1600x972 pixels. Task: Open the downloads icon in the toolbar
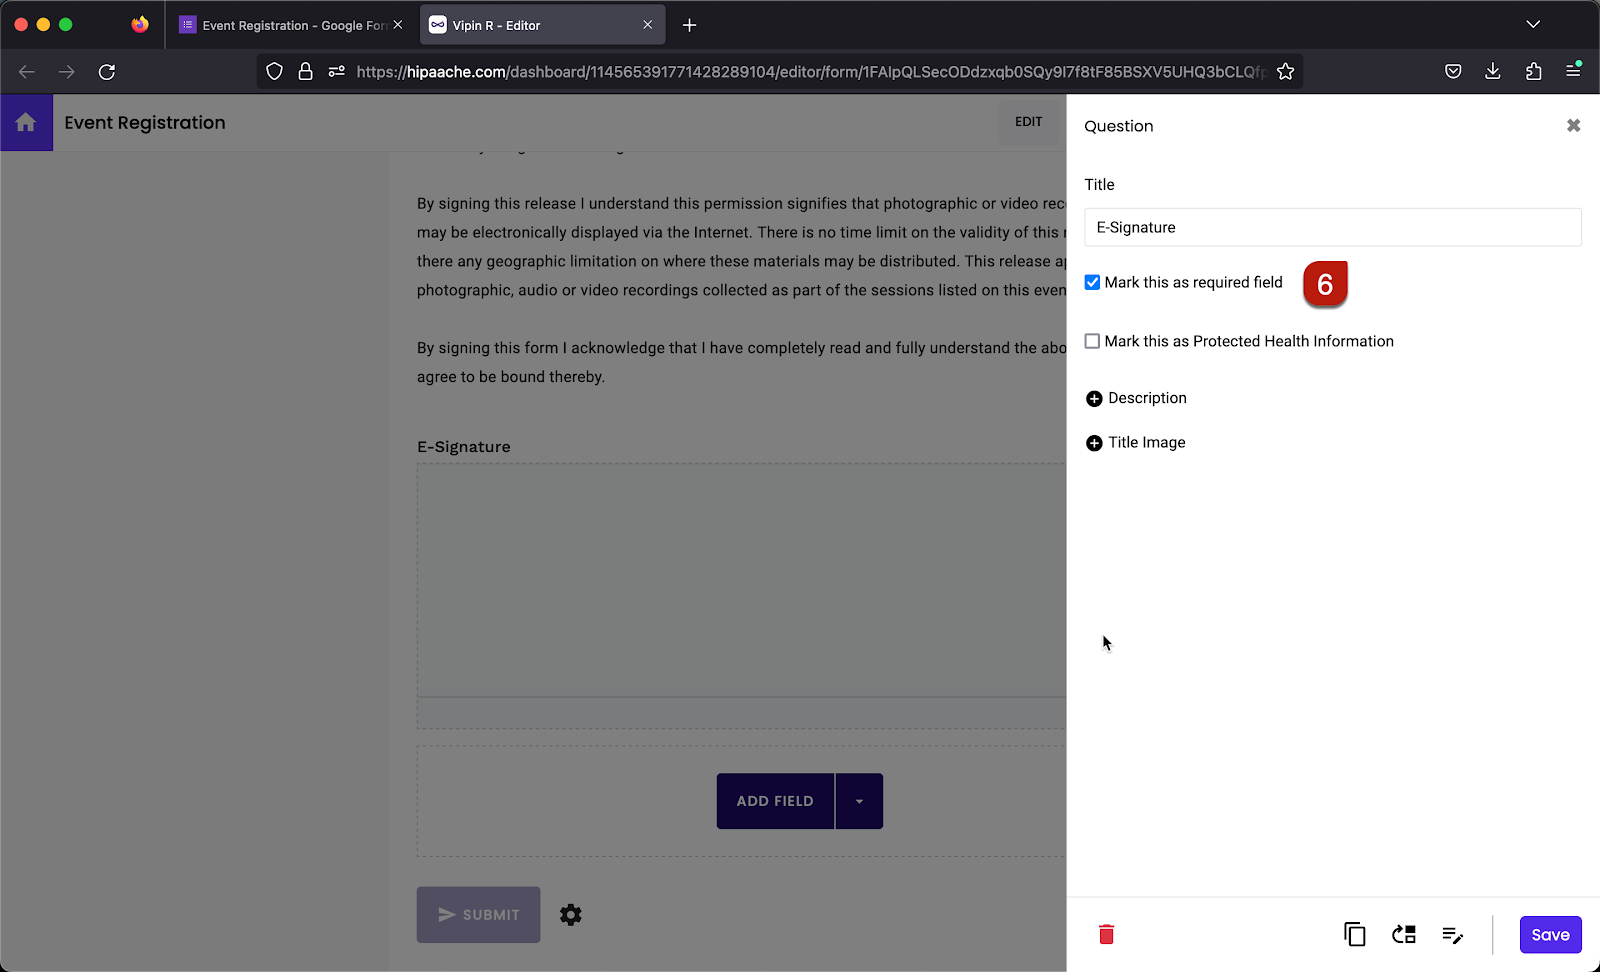click(1492, 71)
